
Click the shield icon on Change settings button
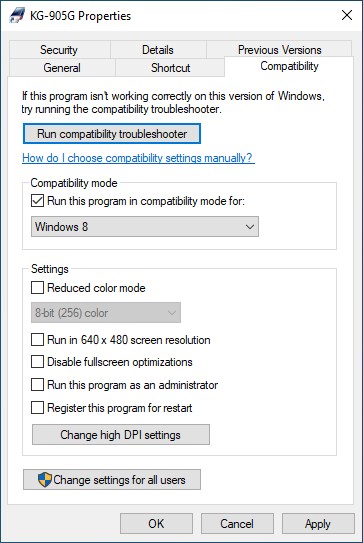(45, 480)
